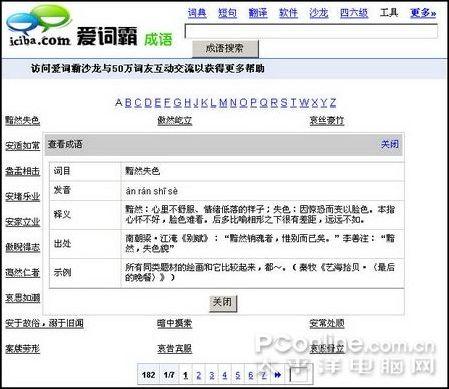Screen dimensions: 449x389
Task: Select letter R in alphabet index
Action: [274, 103]
